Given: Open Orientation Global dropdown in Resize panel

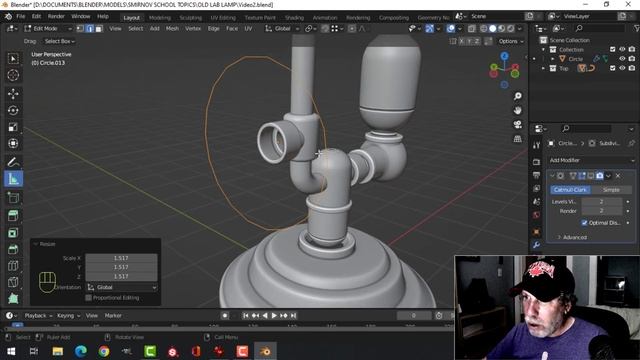Looking at the screenshot, I should pyautogui.click(x=122, y=287).
